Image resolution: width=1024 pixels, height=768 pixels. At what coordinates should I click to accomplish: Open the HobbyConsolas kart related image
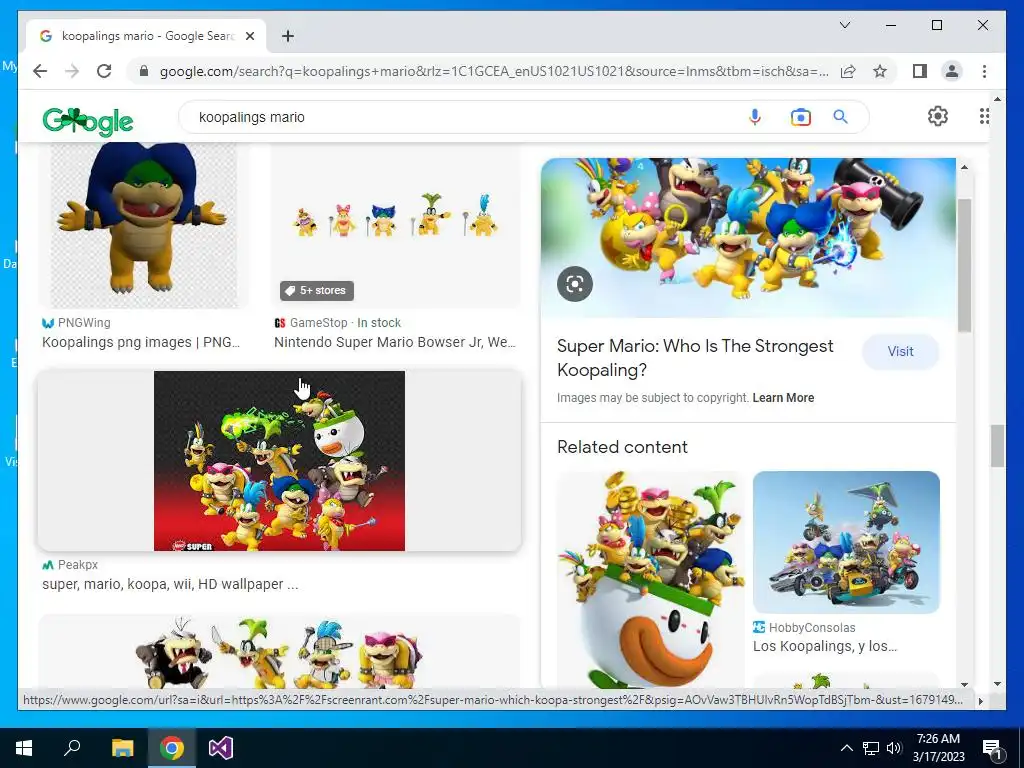[846, 542]
